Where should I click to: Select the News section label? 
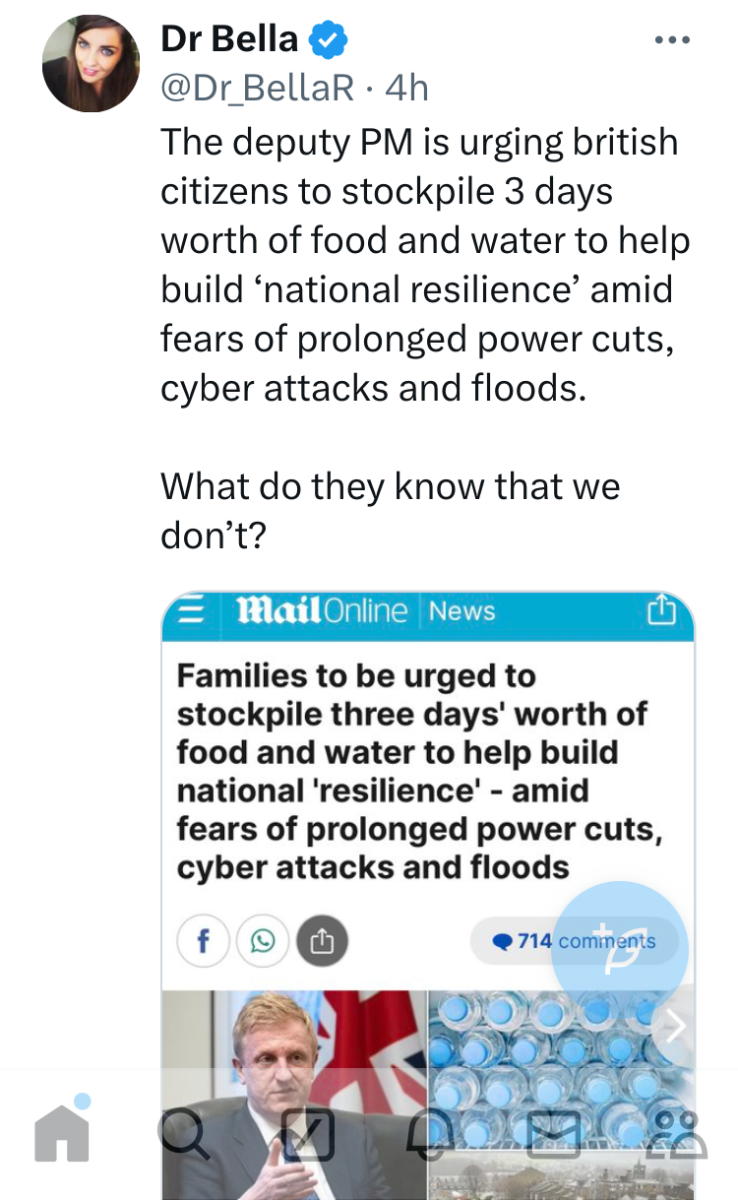pyautogui.click(x=461, y=610)
